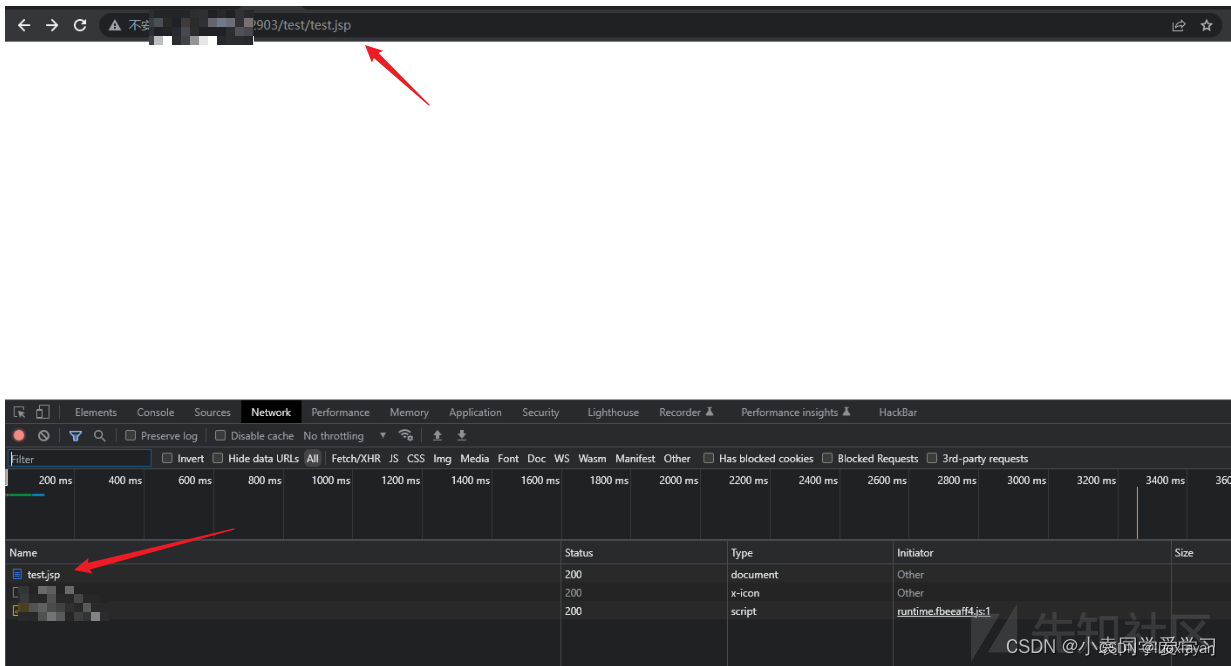Open the Memory tab
This screenshot has width=1231, height=666.
pos(409,412)
